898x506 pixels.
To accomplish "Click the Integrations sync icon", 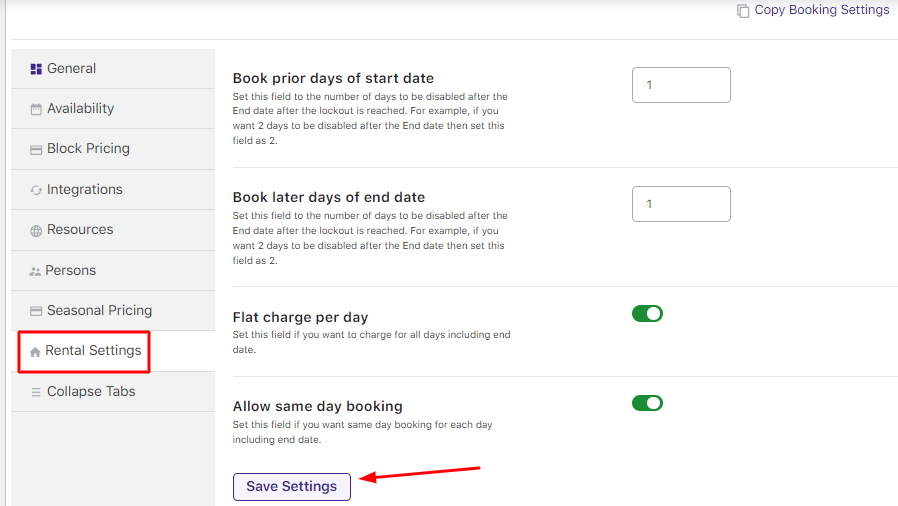I will tap(36, 190).
